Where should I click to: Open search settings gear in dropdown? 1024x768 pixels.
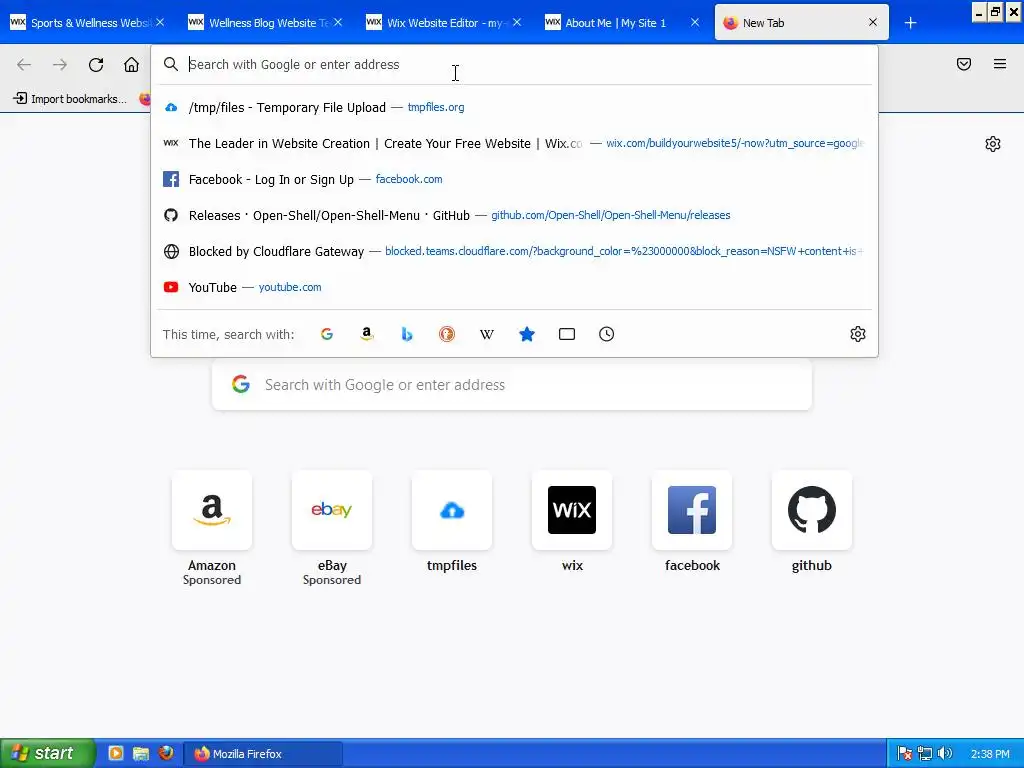pos(858,334)
